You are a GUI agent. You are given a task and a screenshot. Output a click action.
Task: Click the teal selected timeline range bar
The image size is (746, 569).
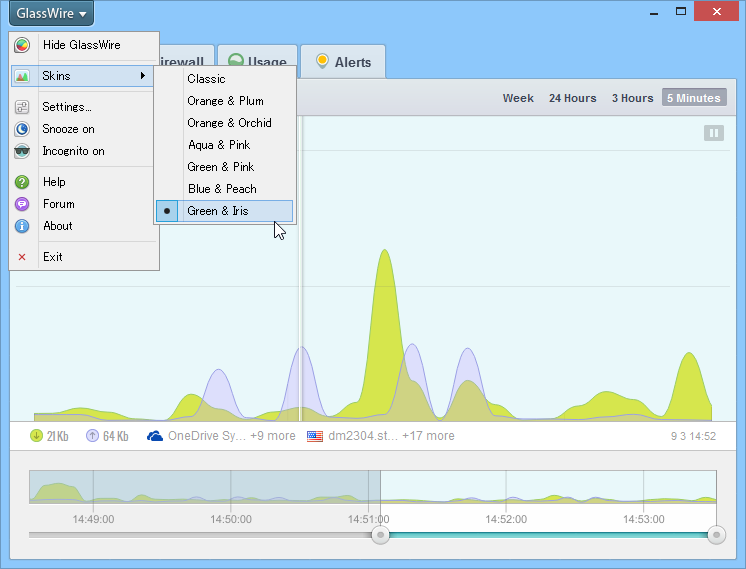548,535
